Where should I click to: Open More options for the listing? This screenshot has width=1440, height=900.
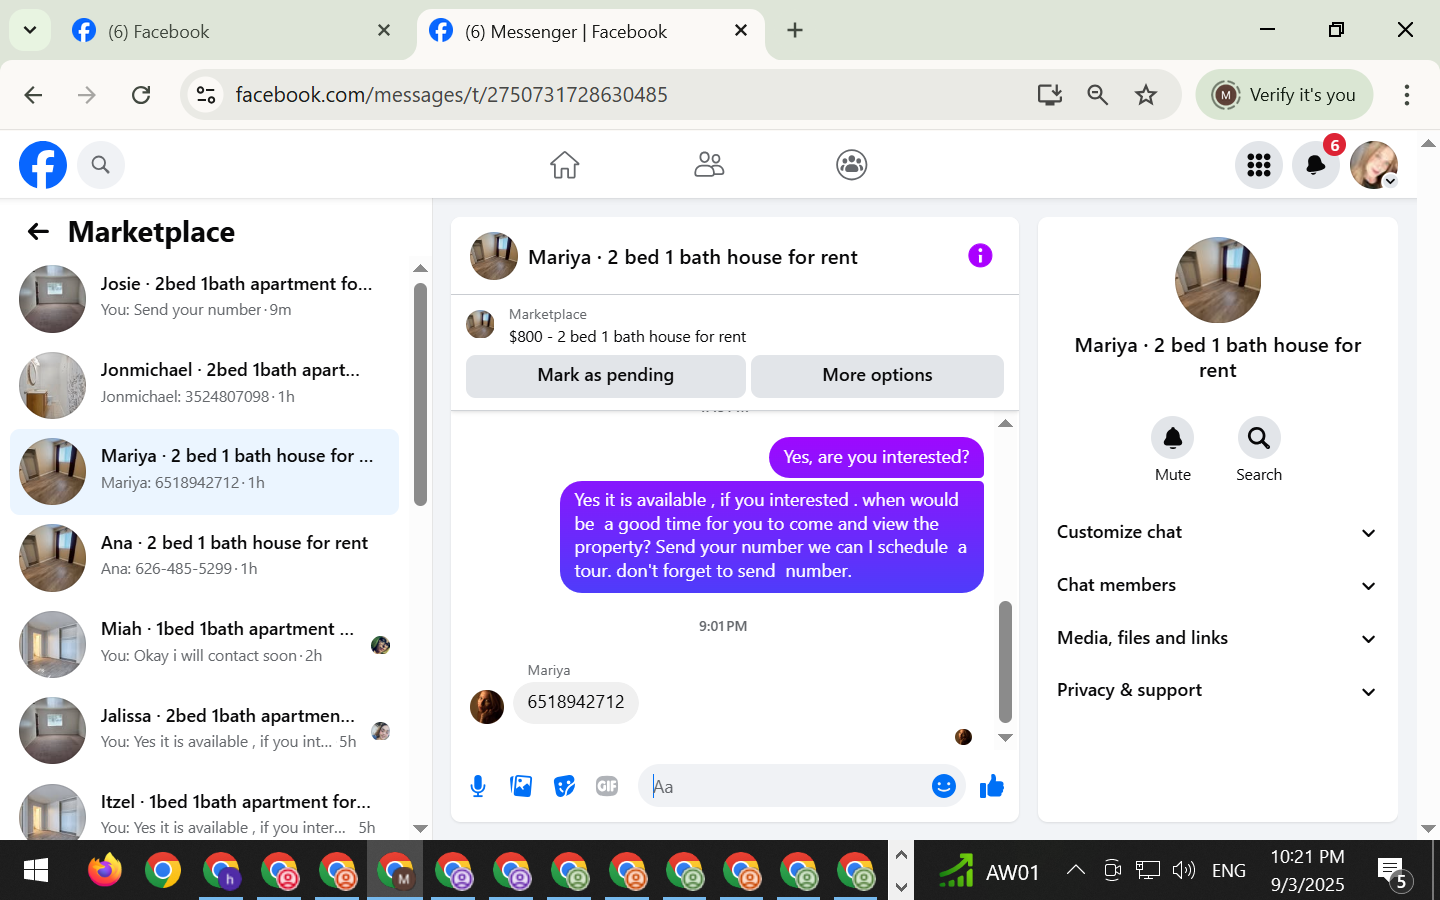coord(877,375)
